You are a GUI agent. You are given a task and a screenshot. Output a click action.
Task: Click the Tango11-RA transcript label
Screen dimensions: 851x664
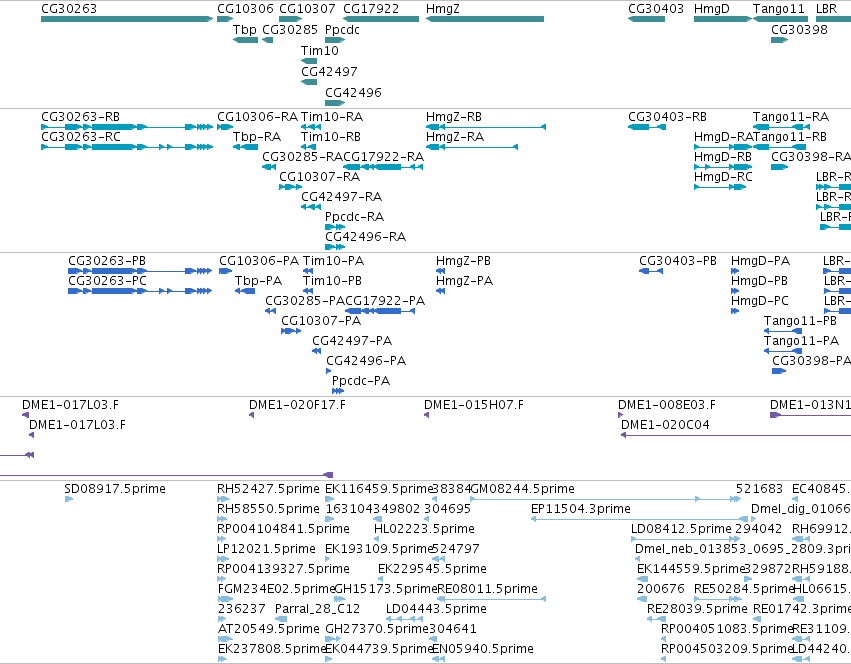point(791,117)
